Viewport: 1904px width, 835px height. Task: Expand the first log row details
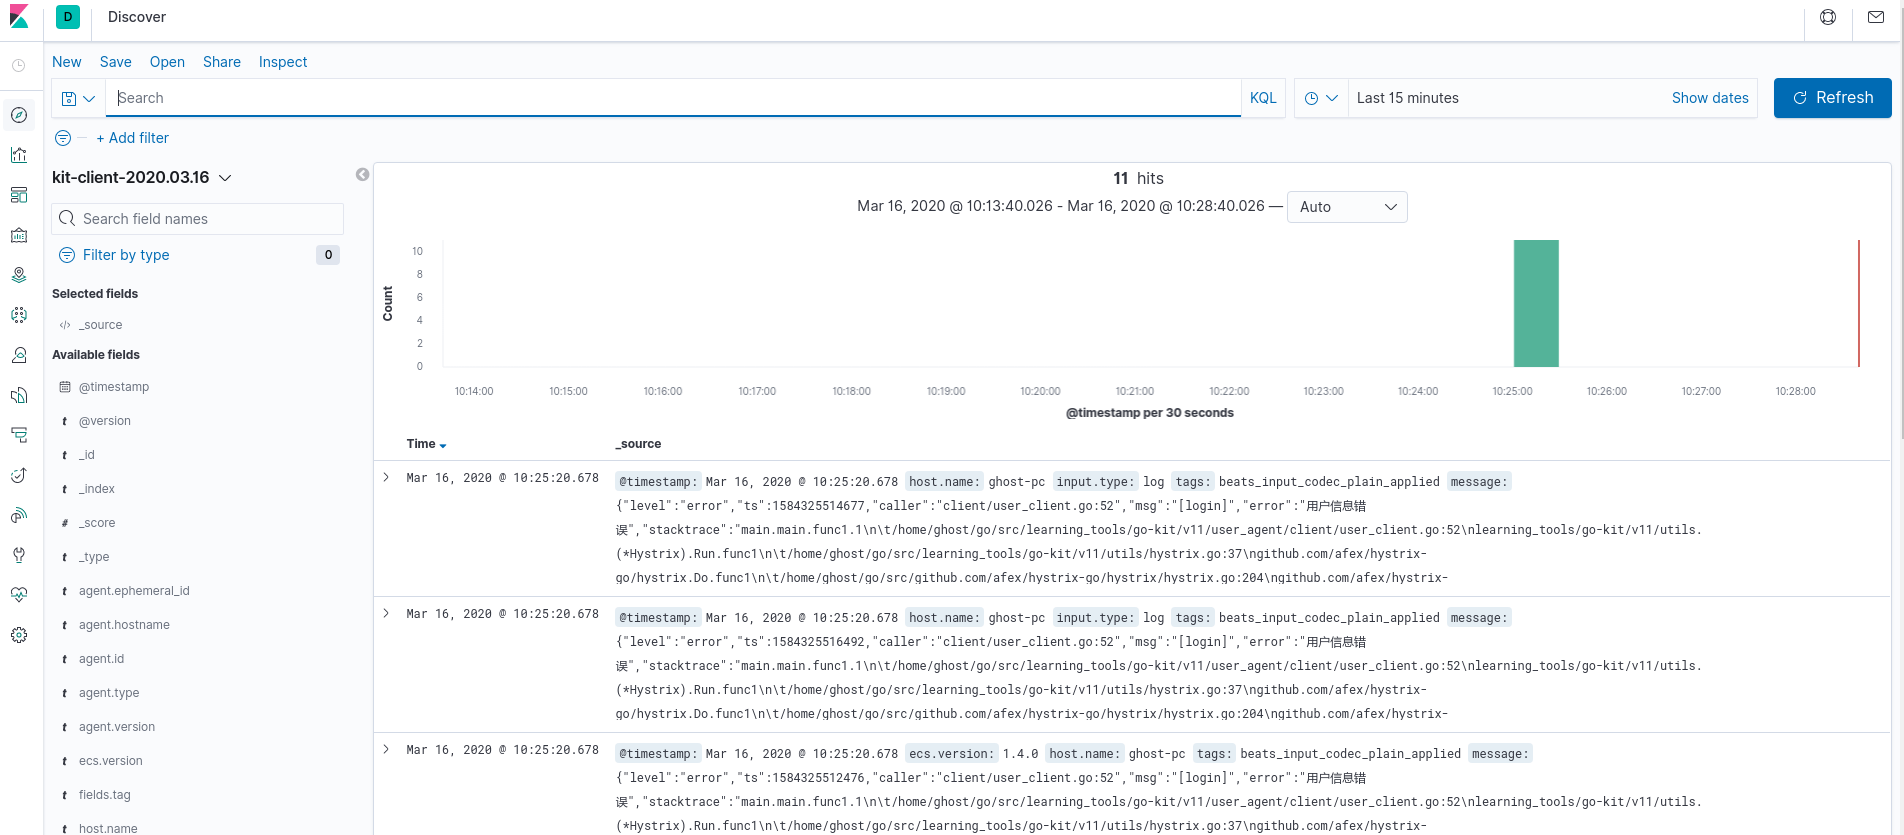[386, 478]
